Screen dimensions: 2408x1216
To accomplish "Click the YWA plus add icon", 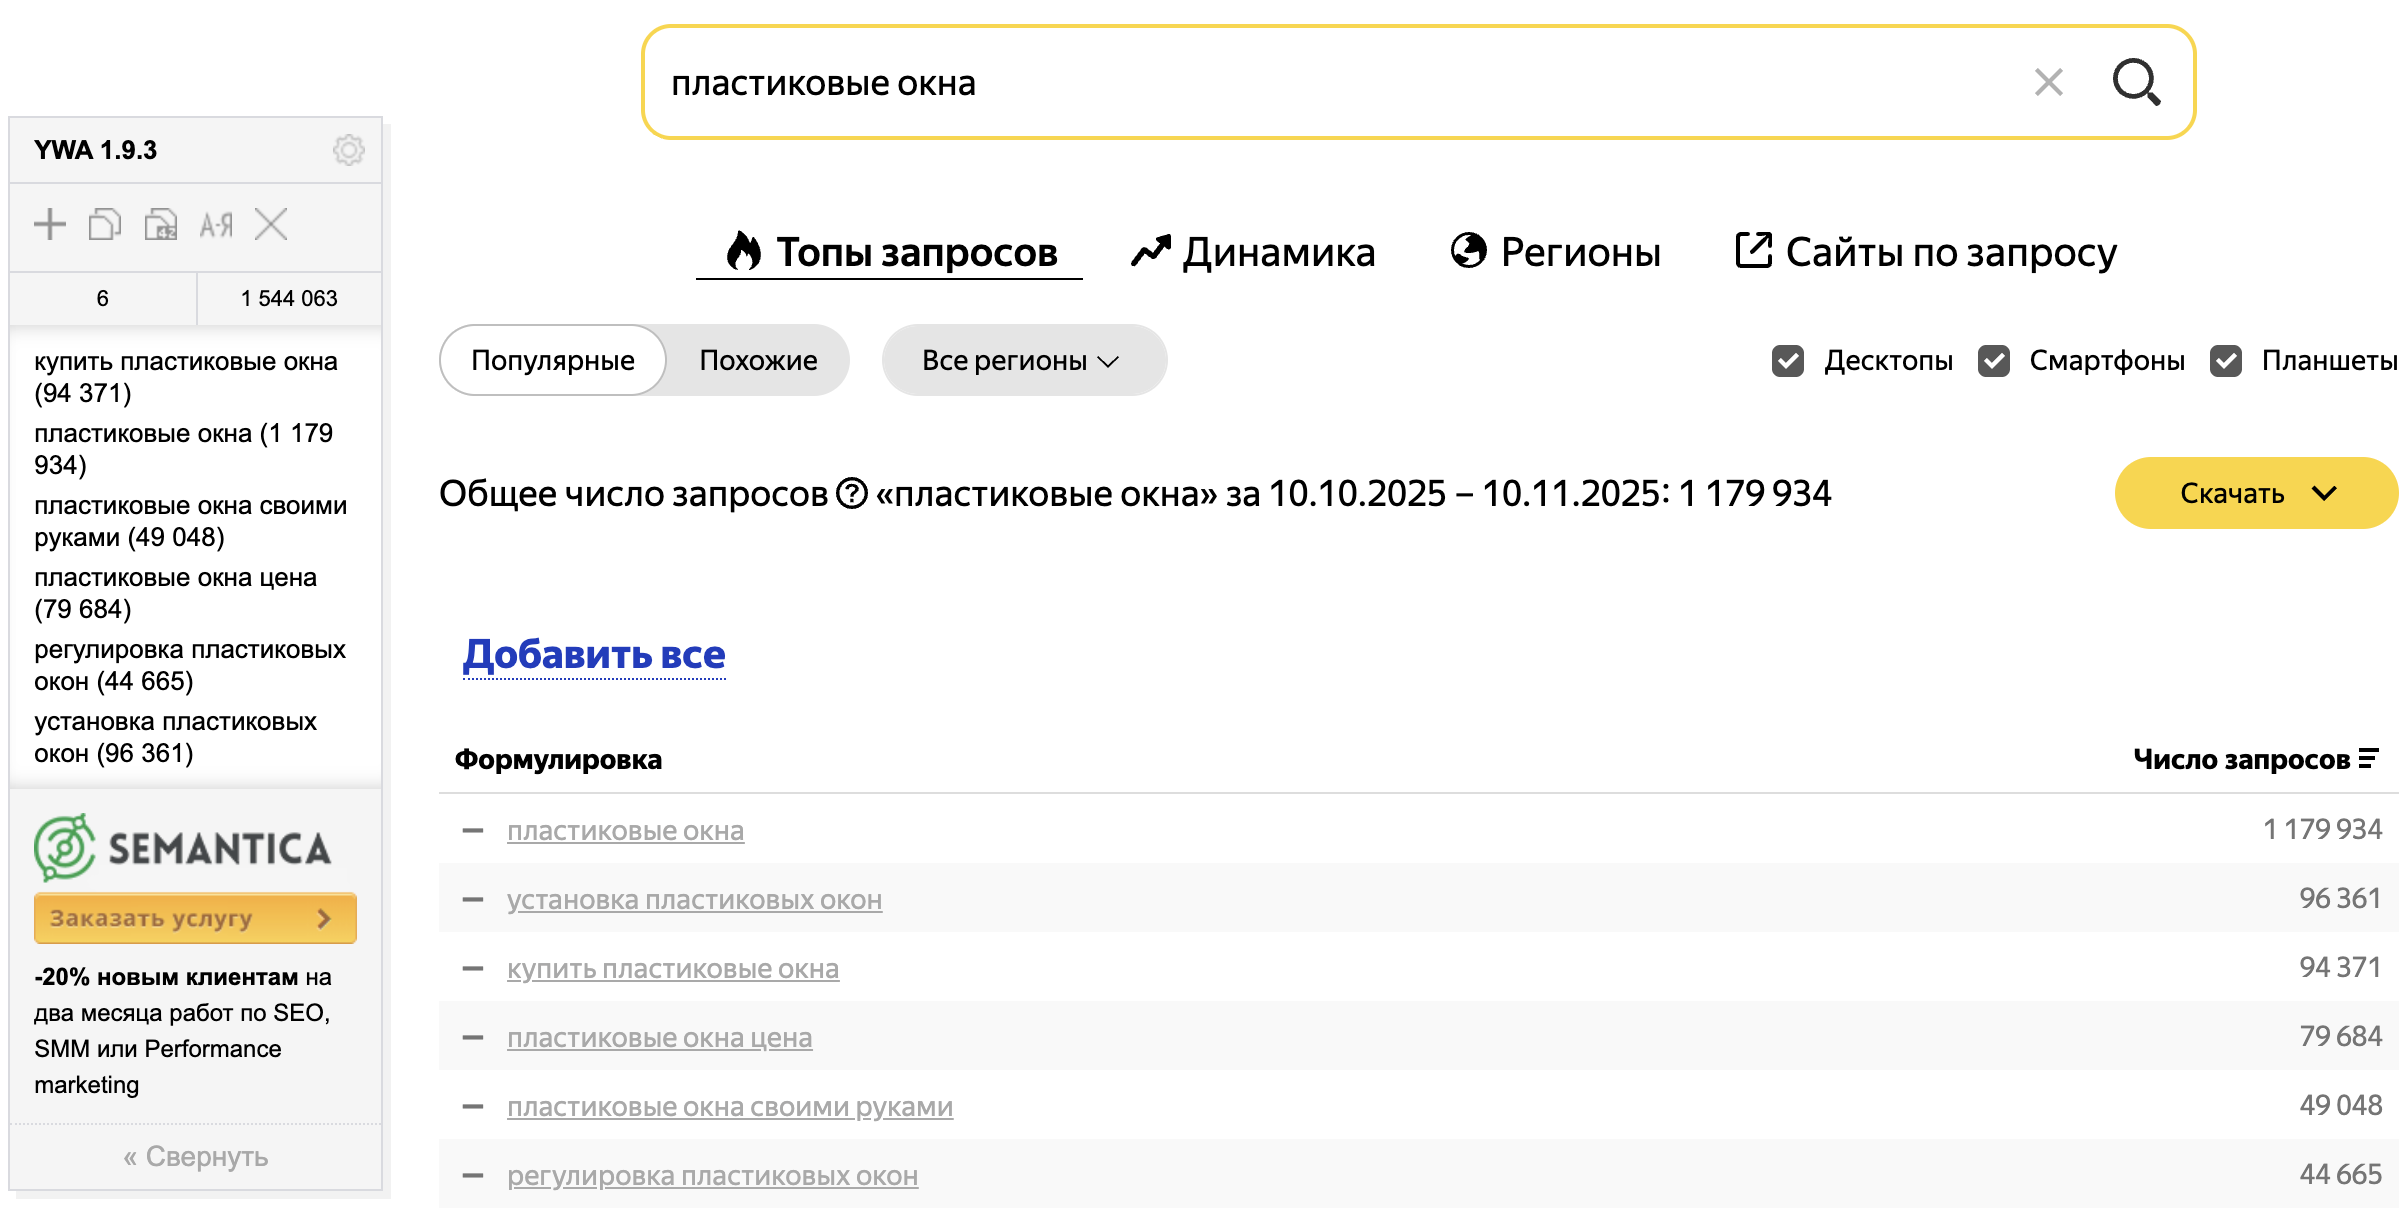I will pyautogui.click(x=50, y=224).
